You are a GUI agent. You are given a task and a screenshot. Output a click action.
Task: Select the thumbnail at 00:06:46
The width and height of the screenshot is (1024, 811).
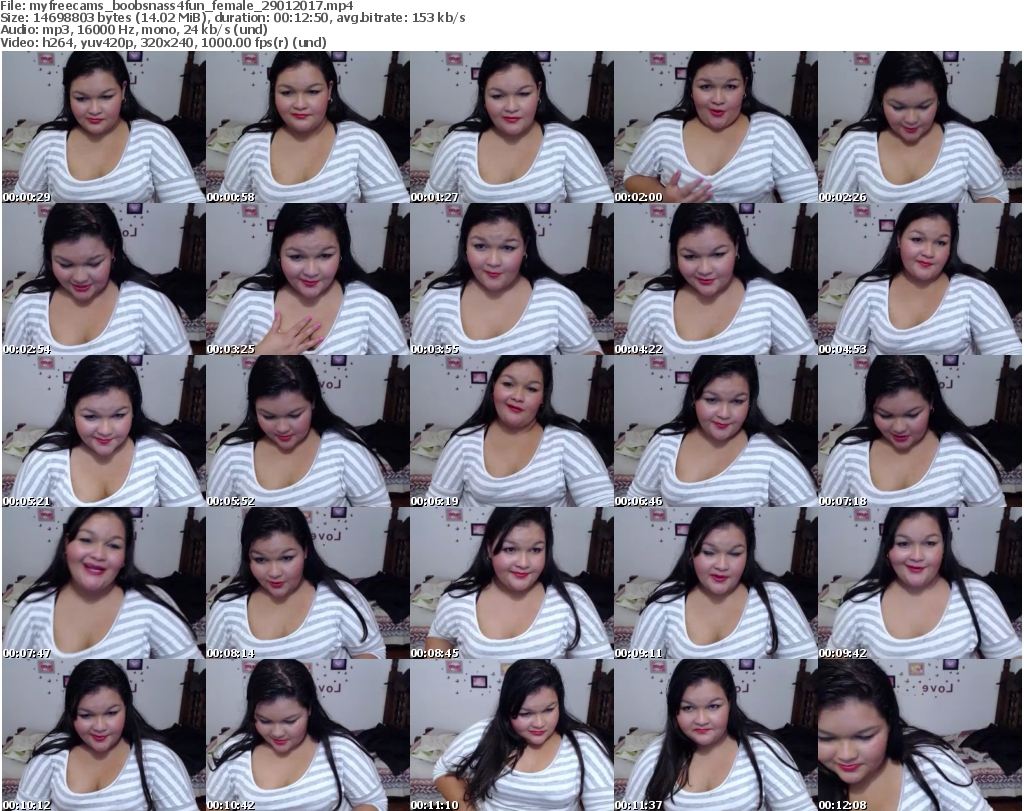point(715,432)
